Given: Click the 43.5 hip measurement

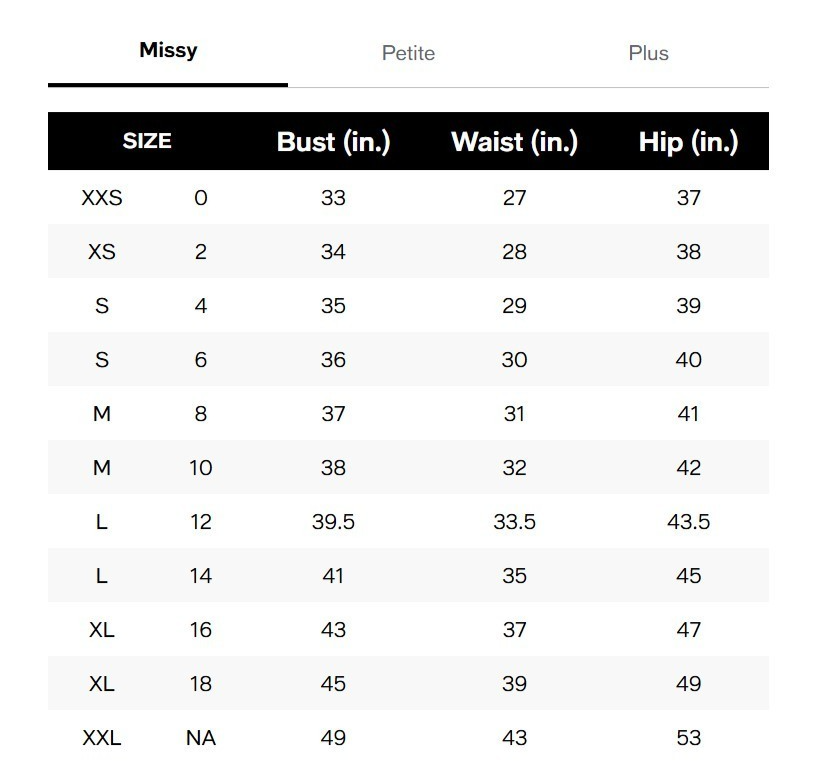Looking at the screenshot, I should pyautogui.click(x=688, y=521).
